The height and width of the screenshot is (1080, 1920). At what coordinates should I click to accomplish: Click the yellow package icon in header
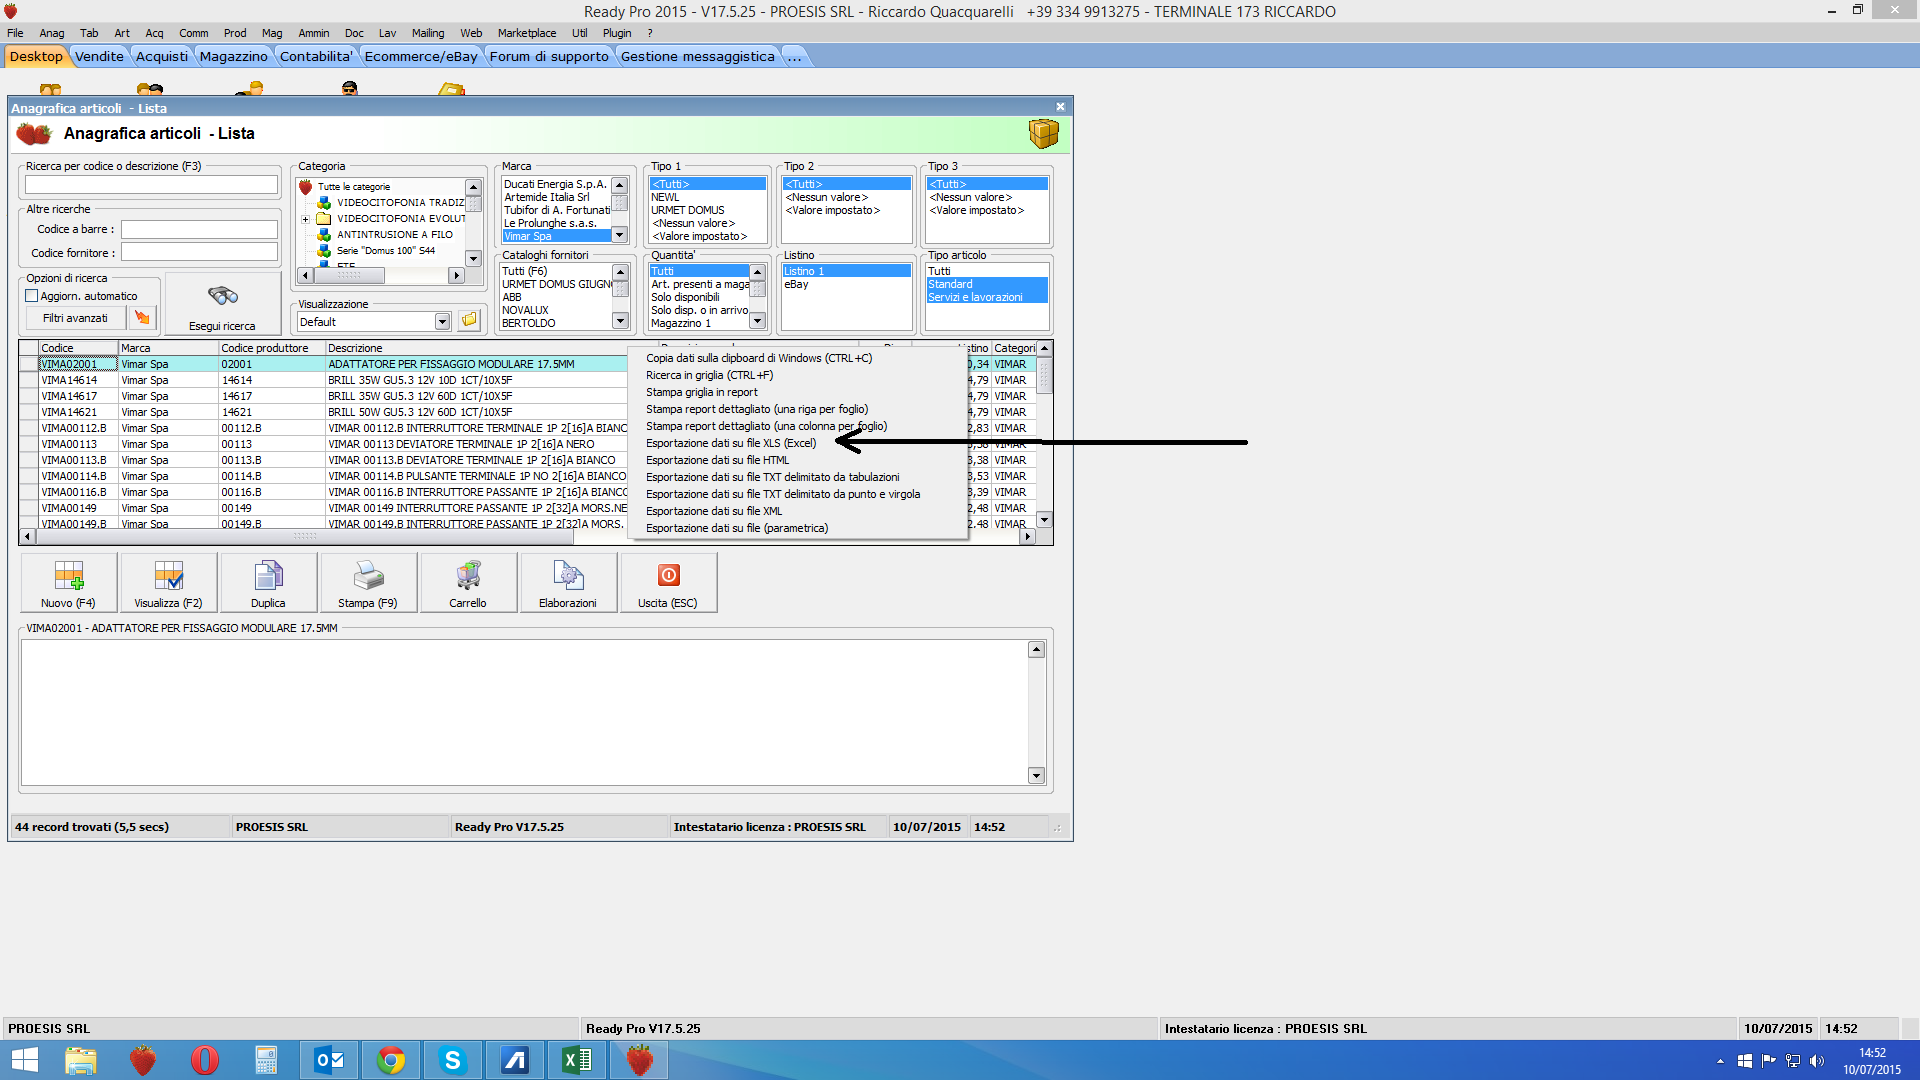[1043, 133]
